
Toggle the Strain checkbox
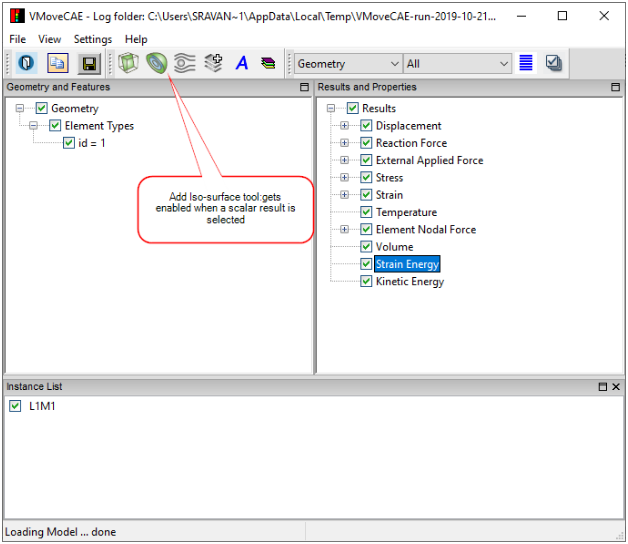click(366, 195)
